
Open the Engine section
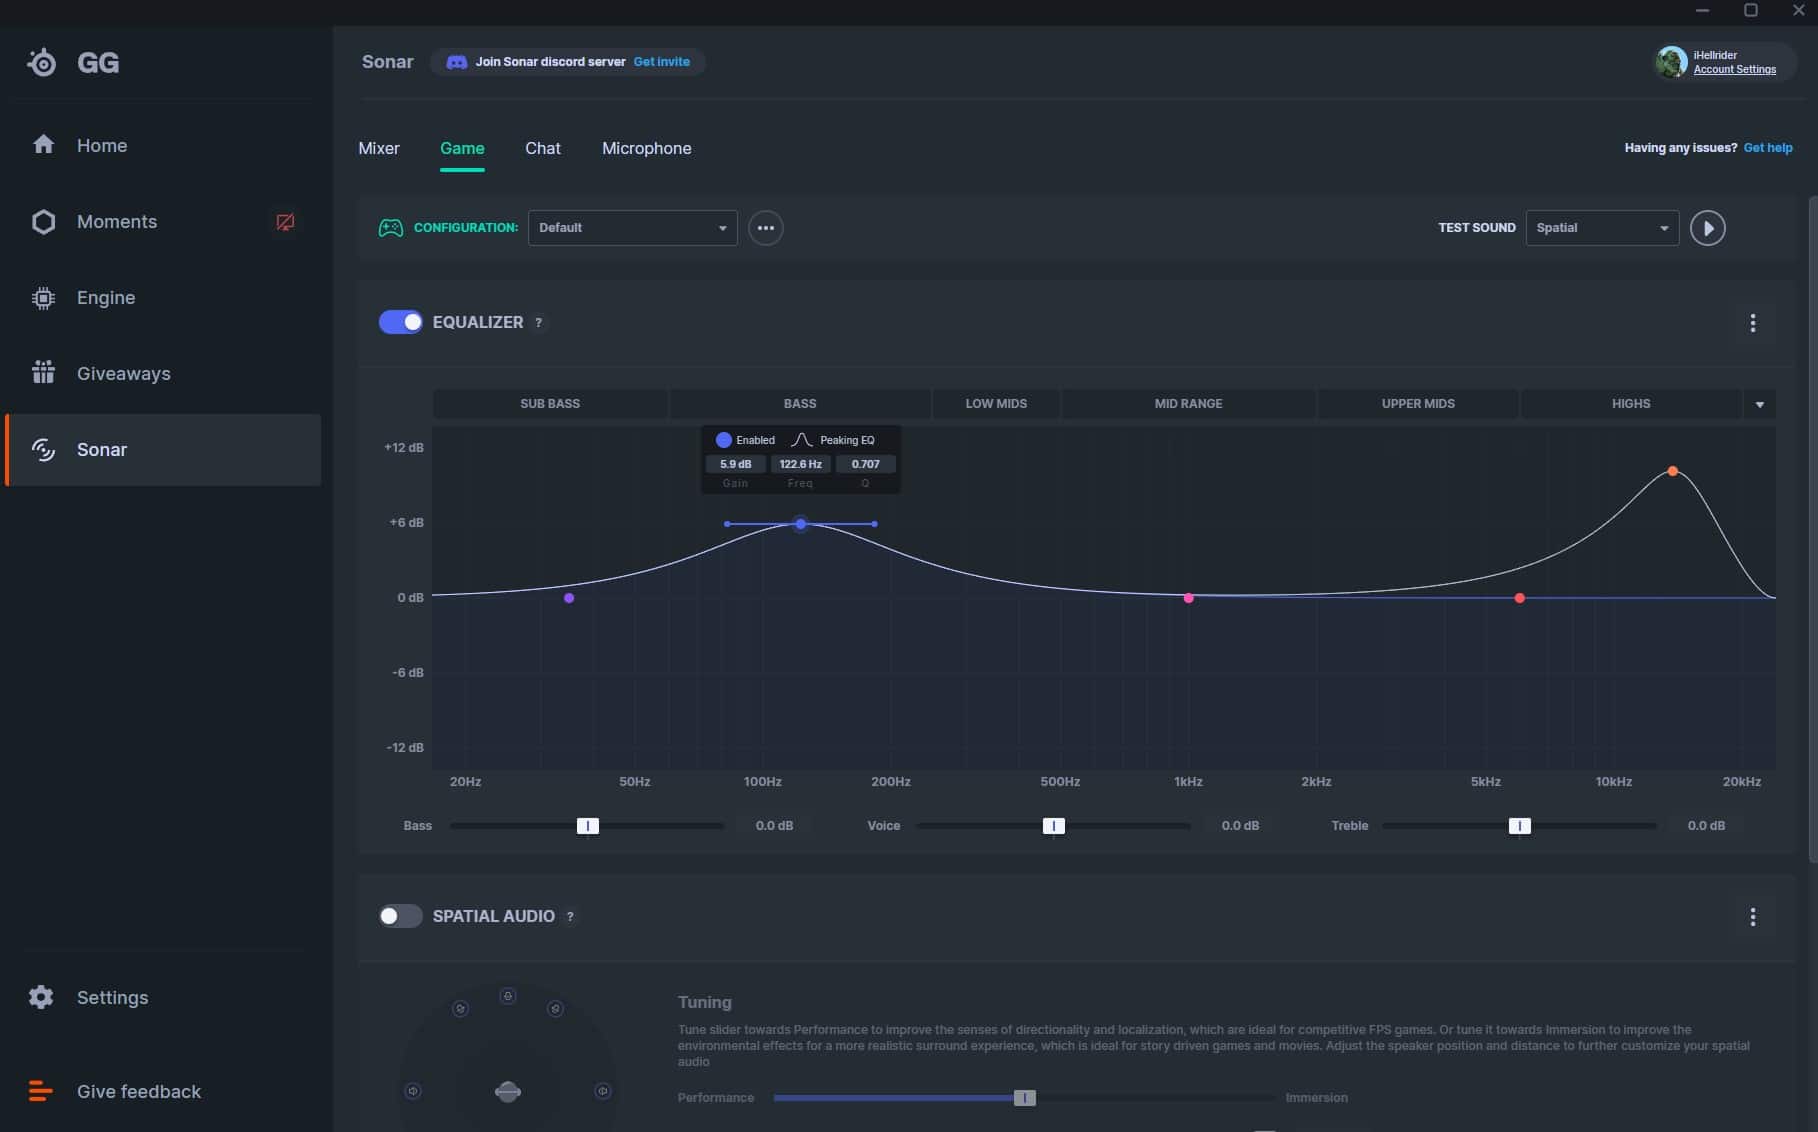pyautogui.click(x=106, y=297)
